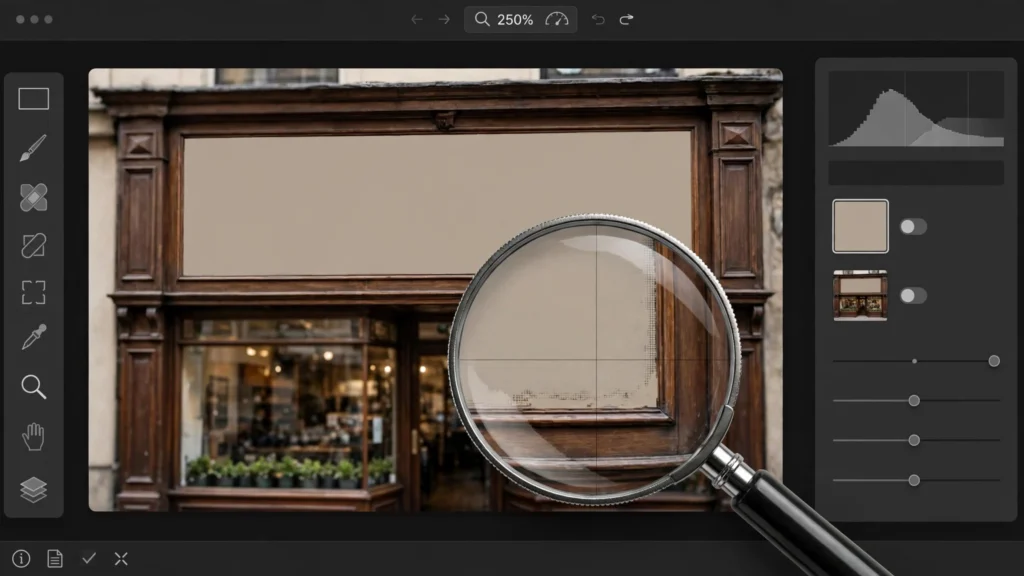Open the document notes icon
The height and width of the screenshot is (576, 1024).
55,558
